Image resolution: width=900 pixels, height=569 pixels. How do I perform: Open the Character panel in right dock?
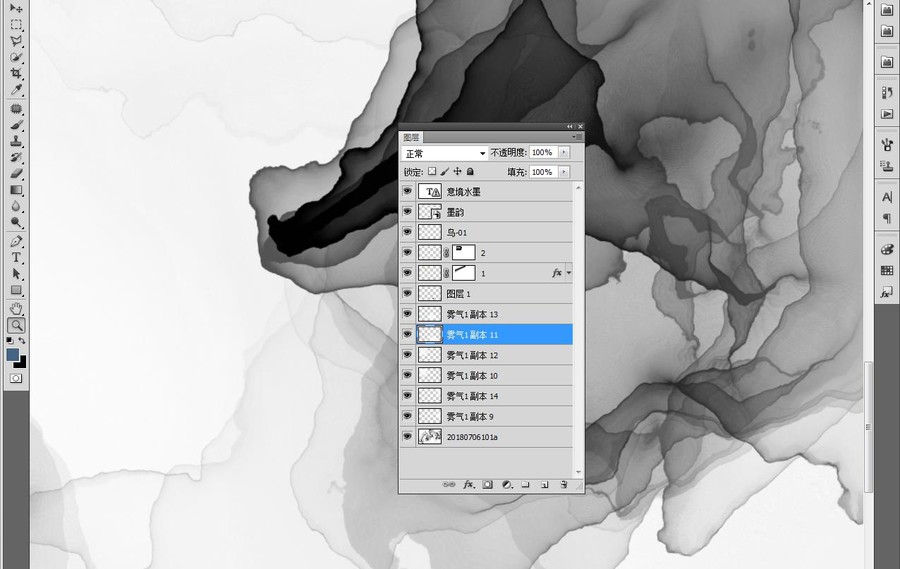click(x=887, y=198)
